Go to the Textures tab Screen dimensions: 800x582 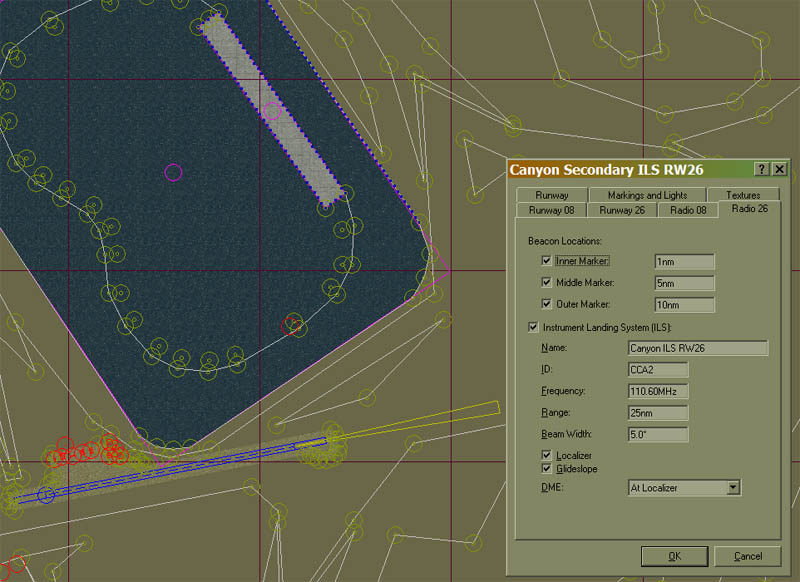coord(743,195)
